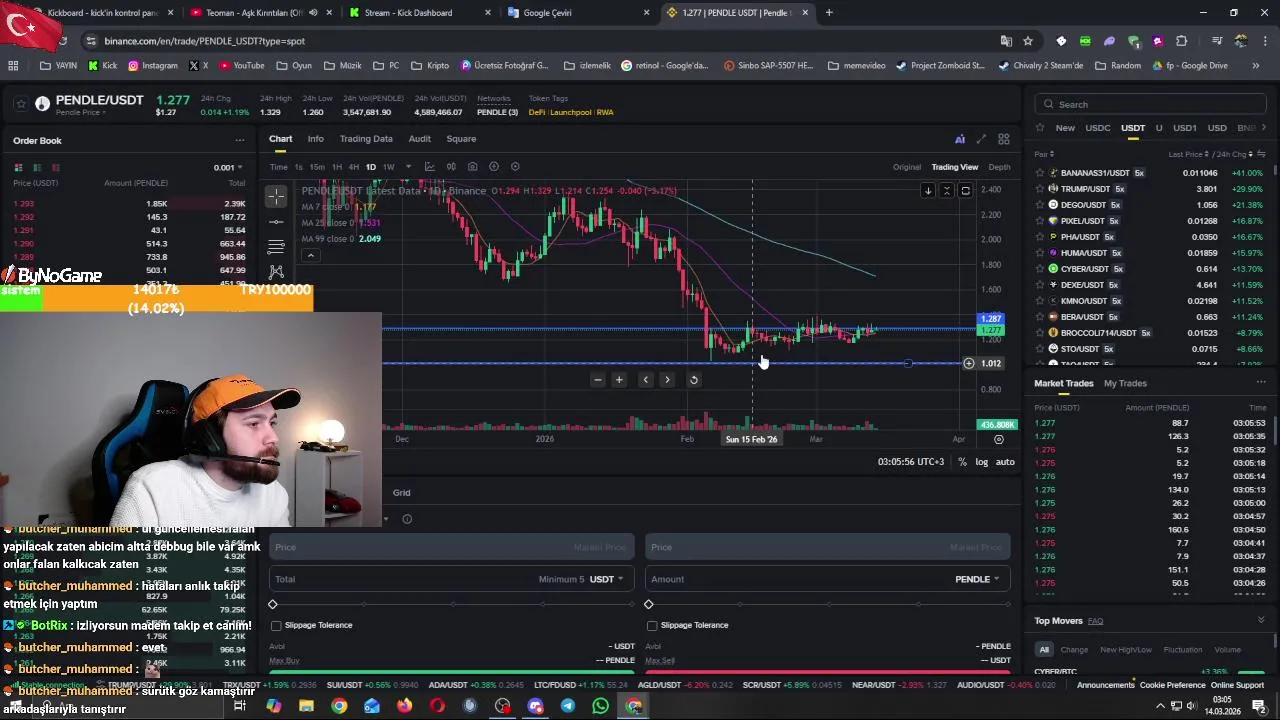Screen dimensions: 1280x720
Task: Select the crosshair drawing tool
Action: pyautogui.click(x=276, y=196)
